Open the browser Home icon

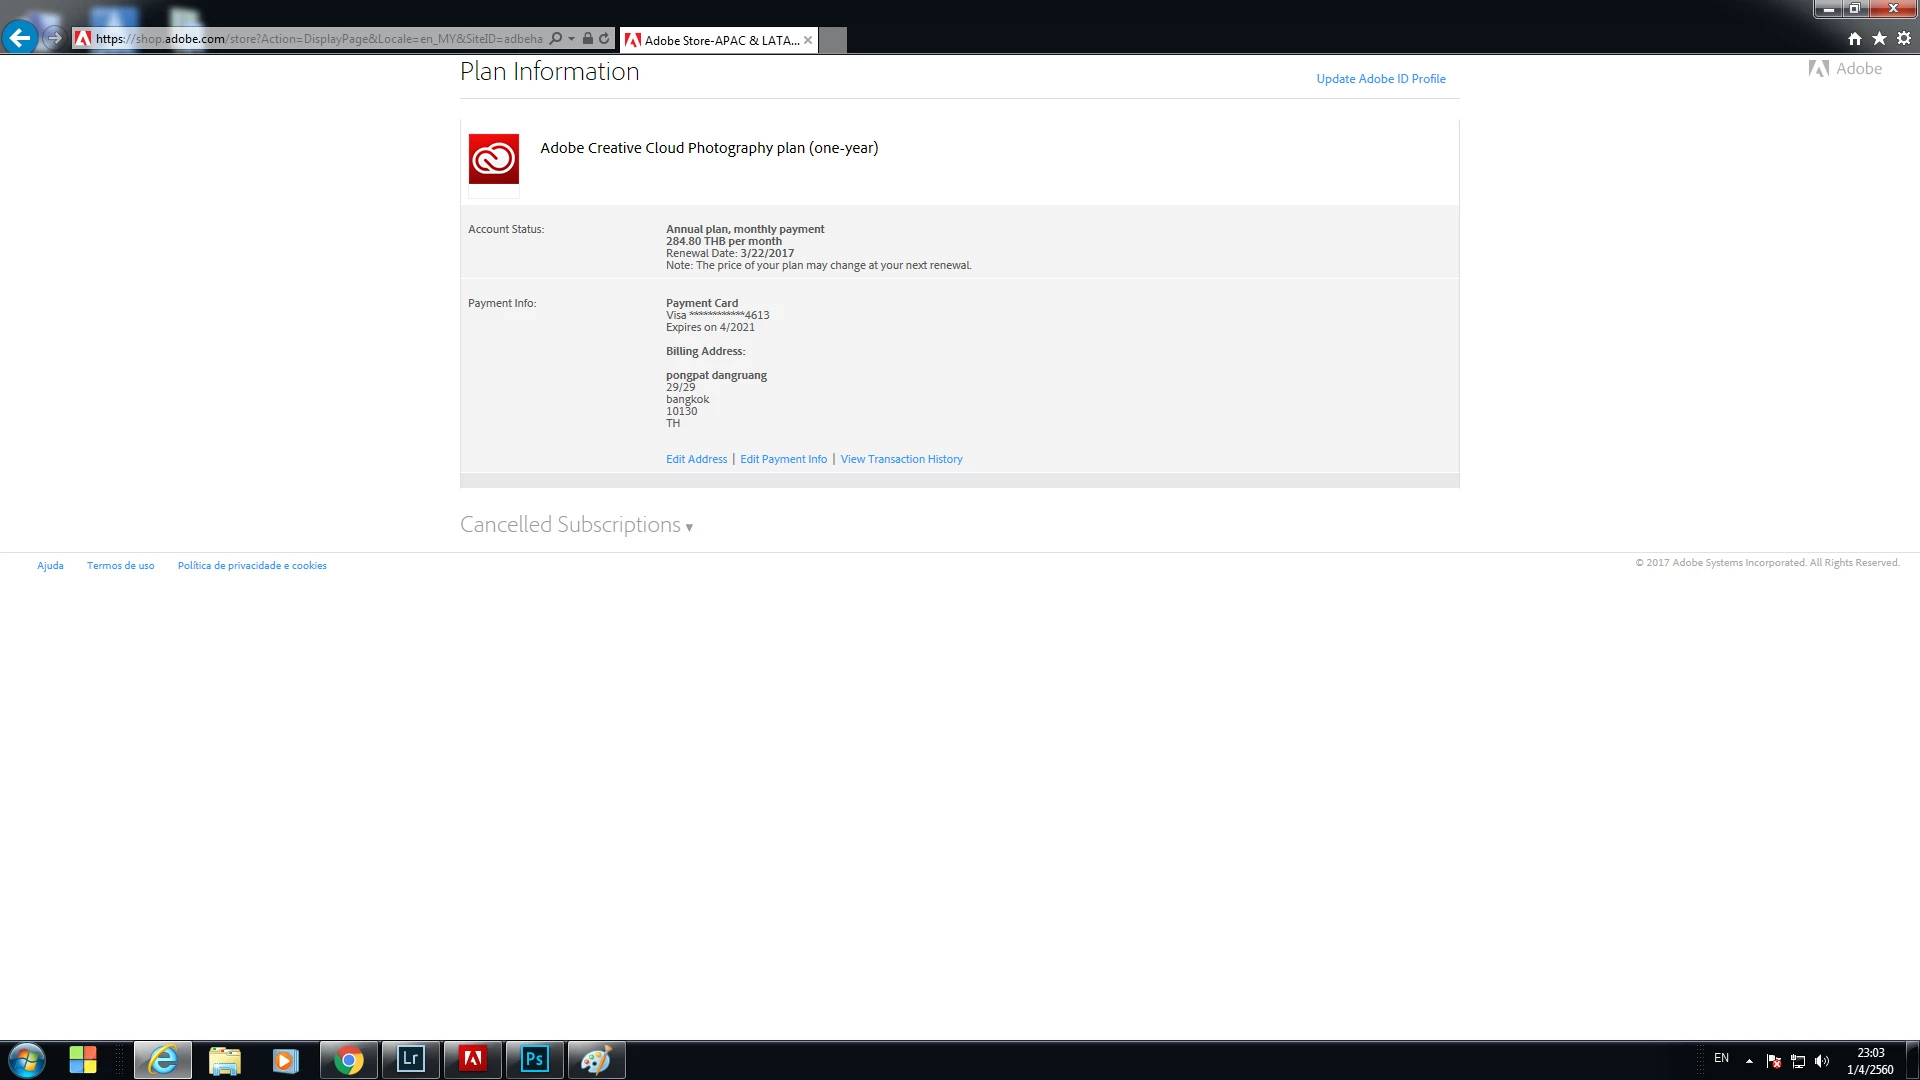point(1855,39)
